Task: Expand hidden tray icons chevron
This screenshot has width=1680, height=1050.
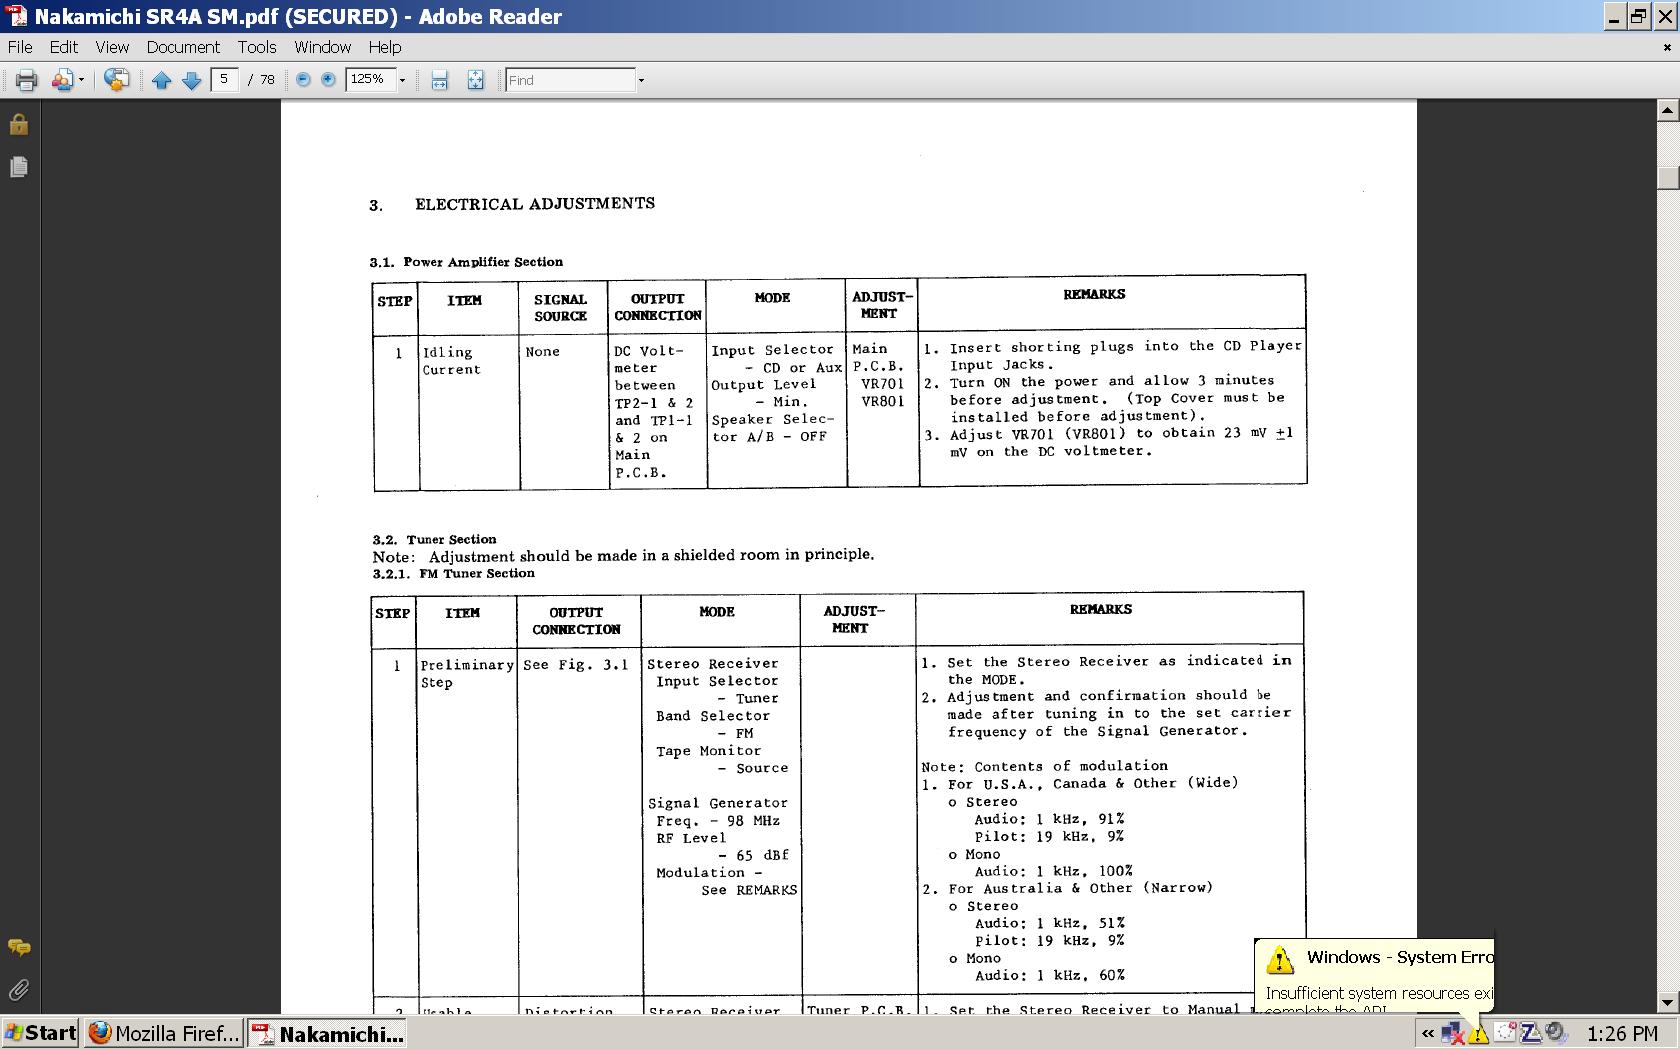Action: pos(1427,1034)
